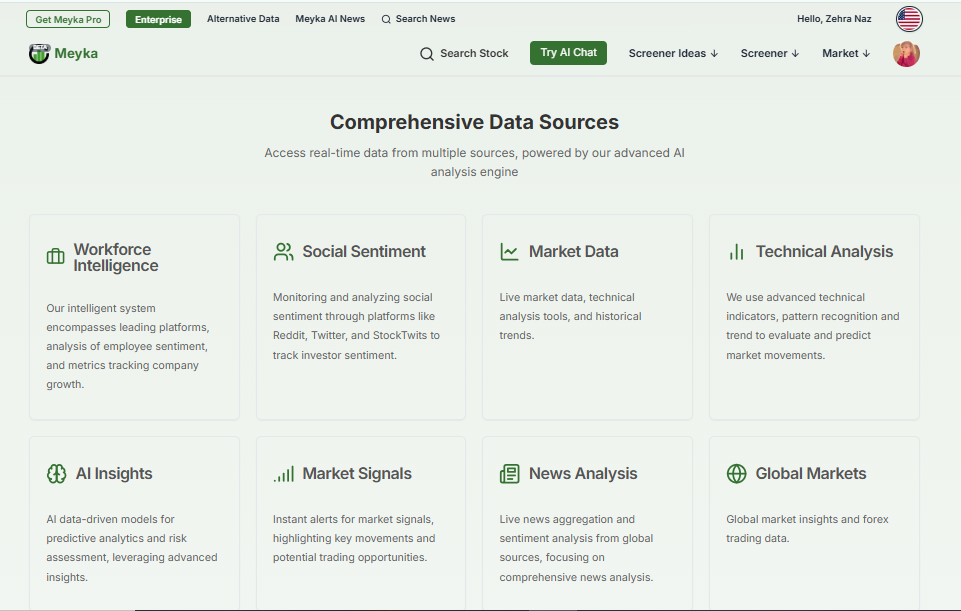Go to Meyka AI News
The width and height of the screenshot is (961, 611).
point(330,19)
